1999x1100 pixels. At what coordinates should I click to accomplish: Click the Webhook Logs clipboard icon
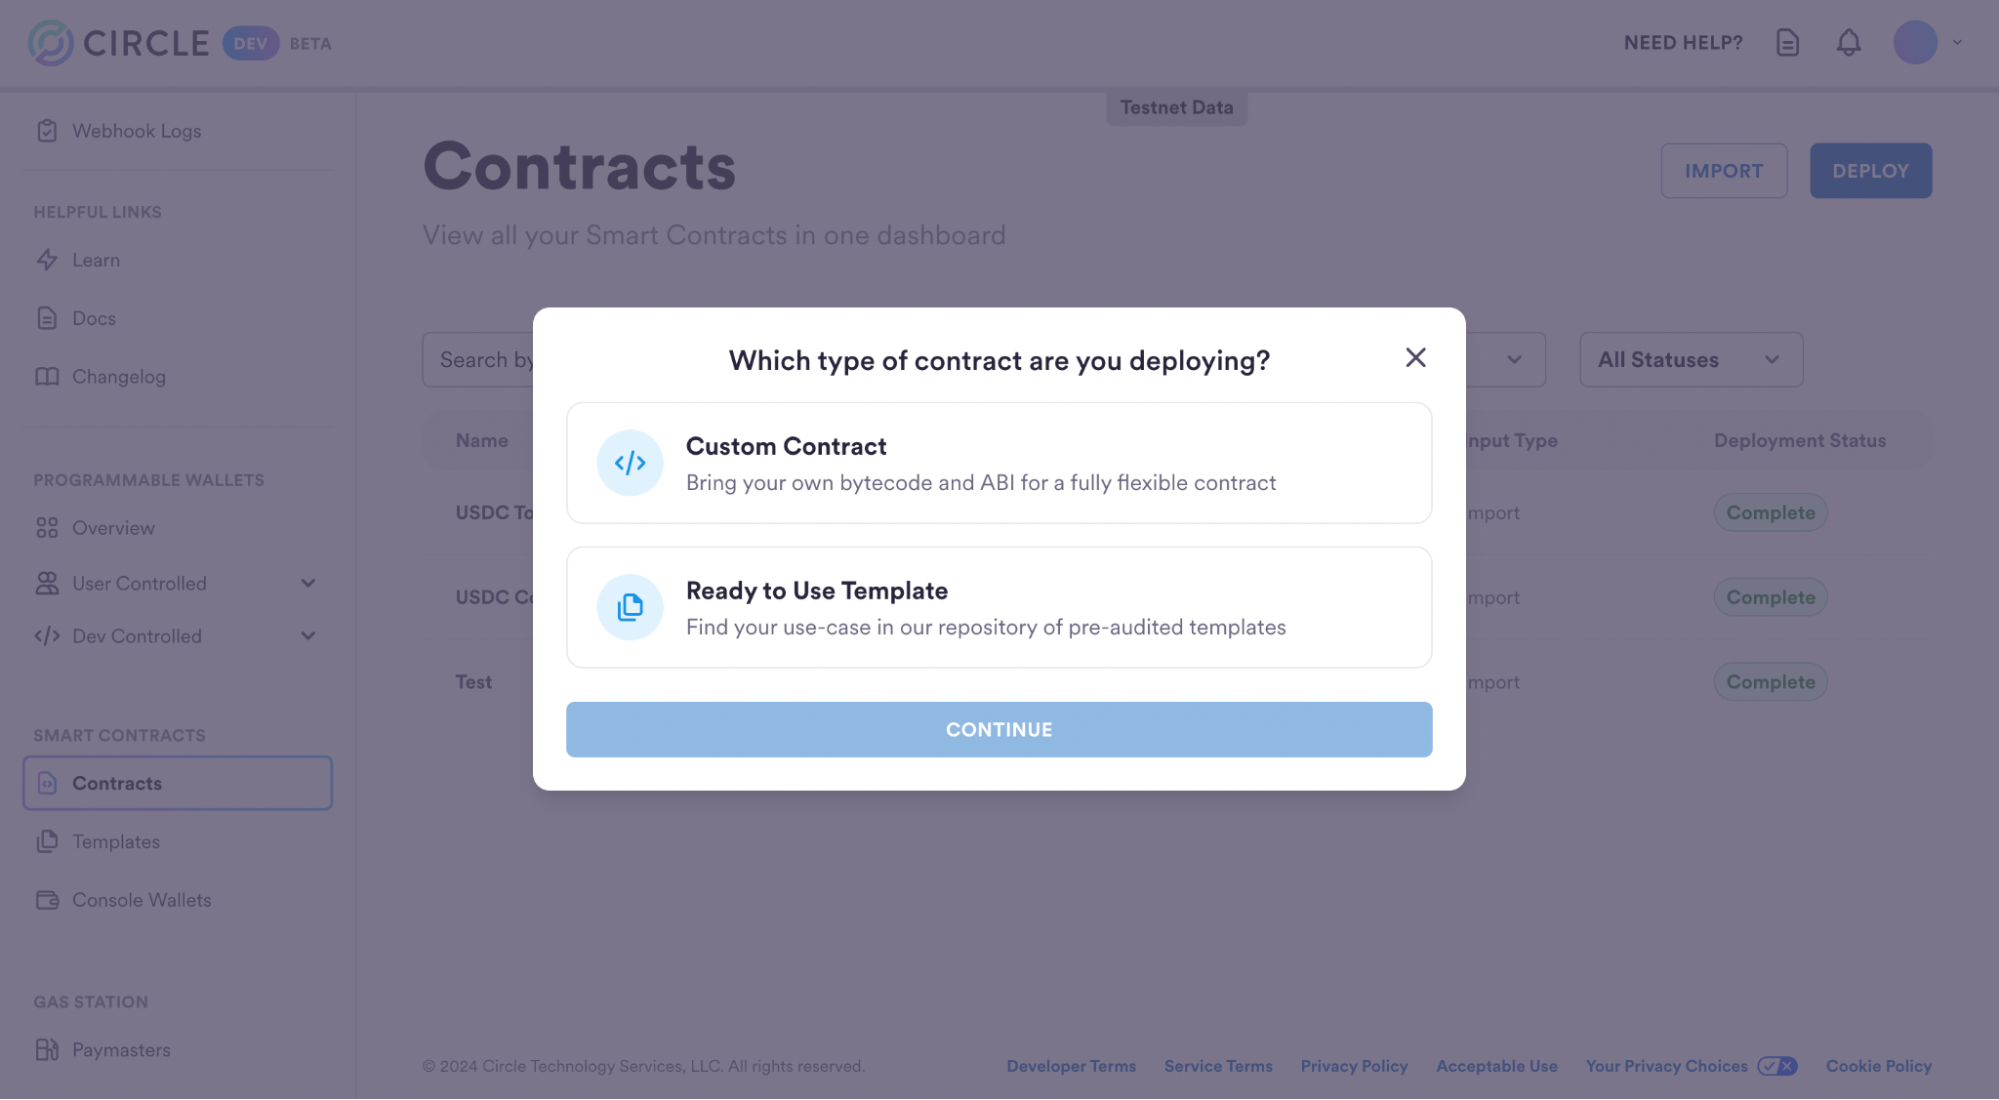click(47, 131)
